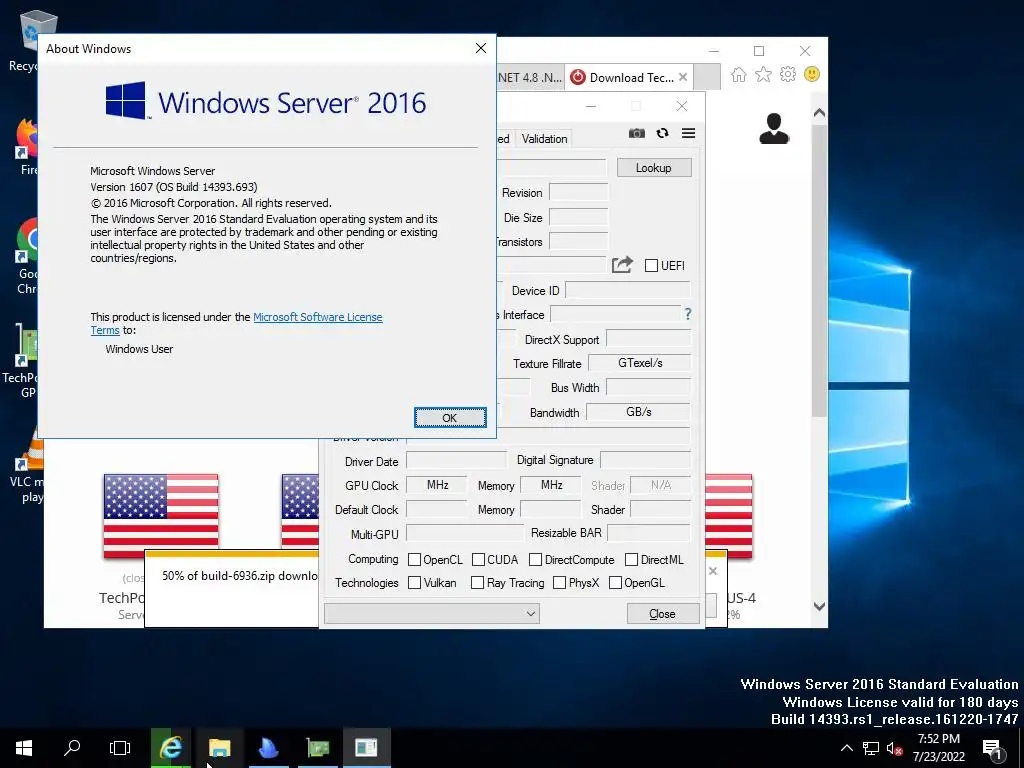Image resolution: width=1024 pixels, height=768 pixels.
Task: Switch to winver window on taskbar
Action: (x=366, y=748)
